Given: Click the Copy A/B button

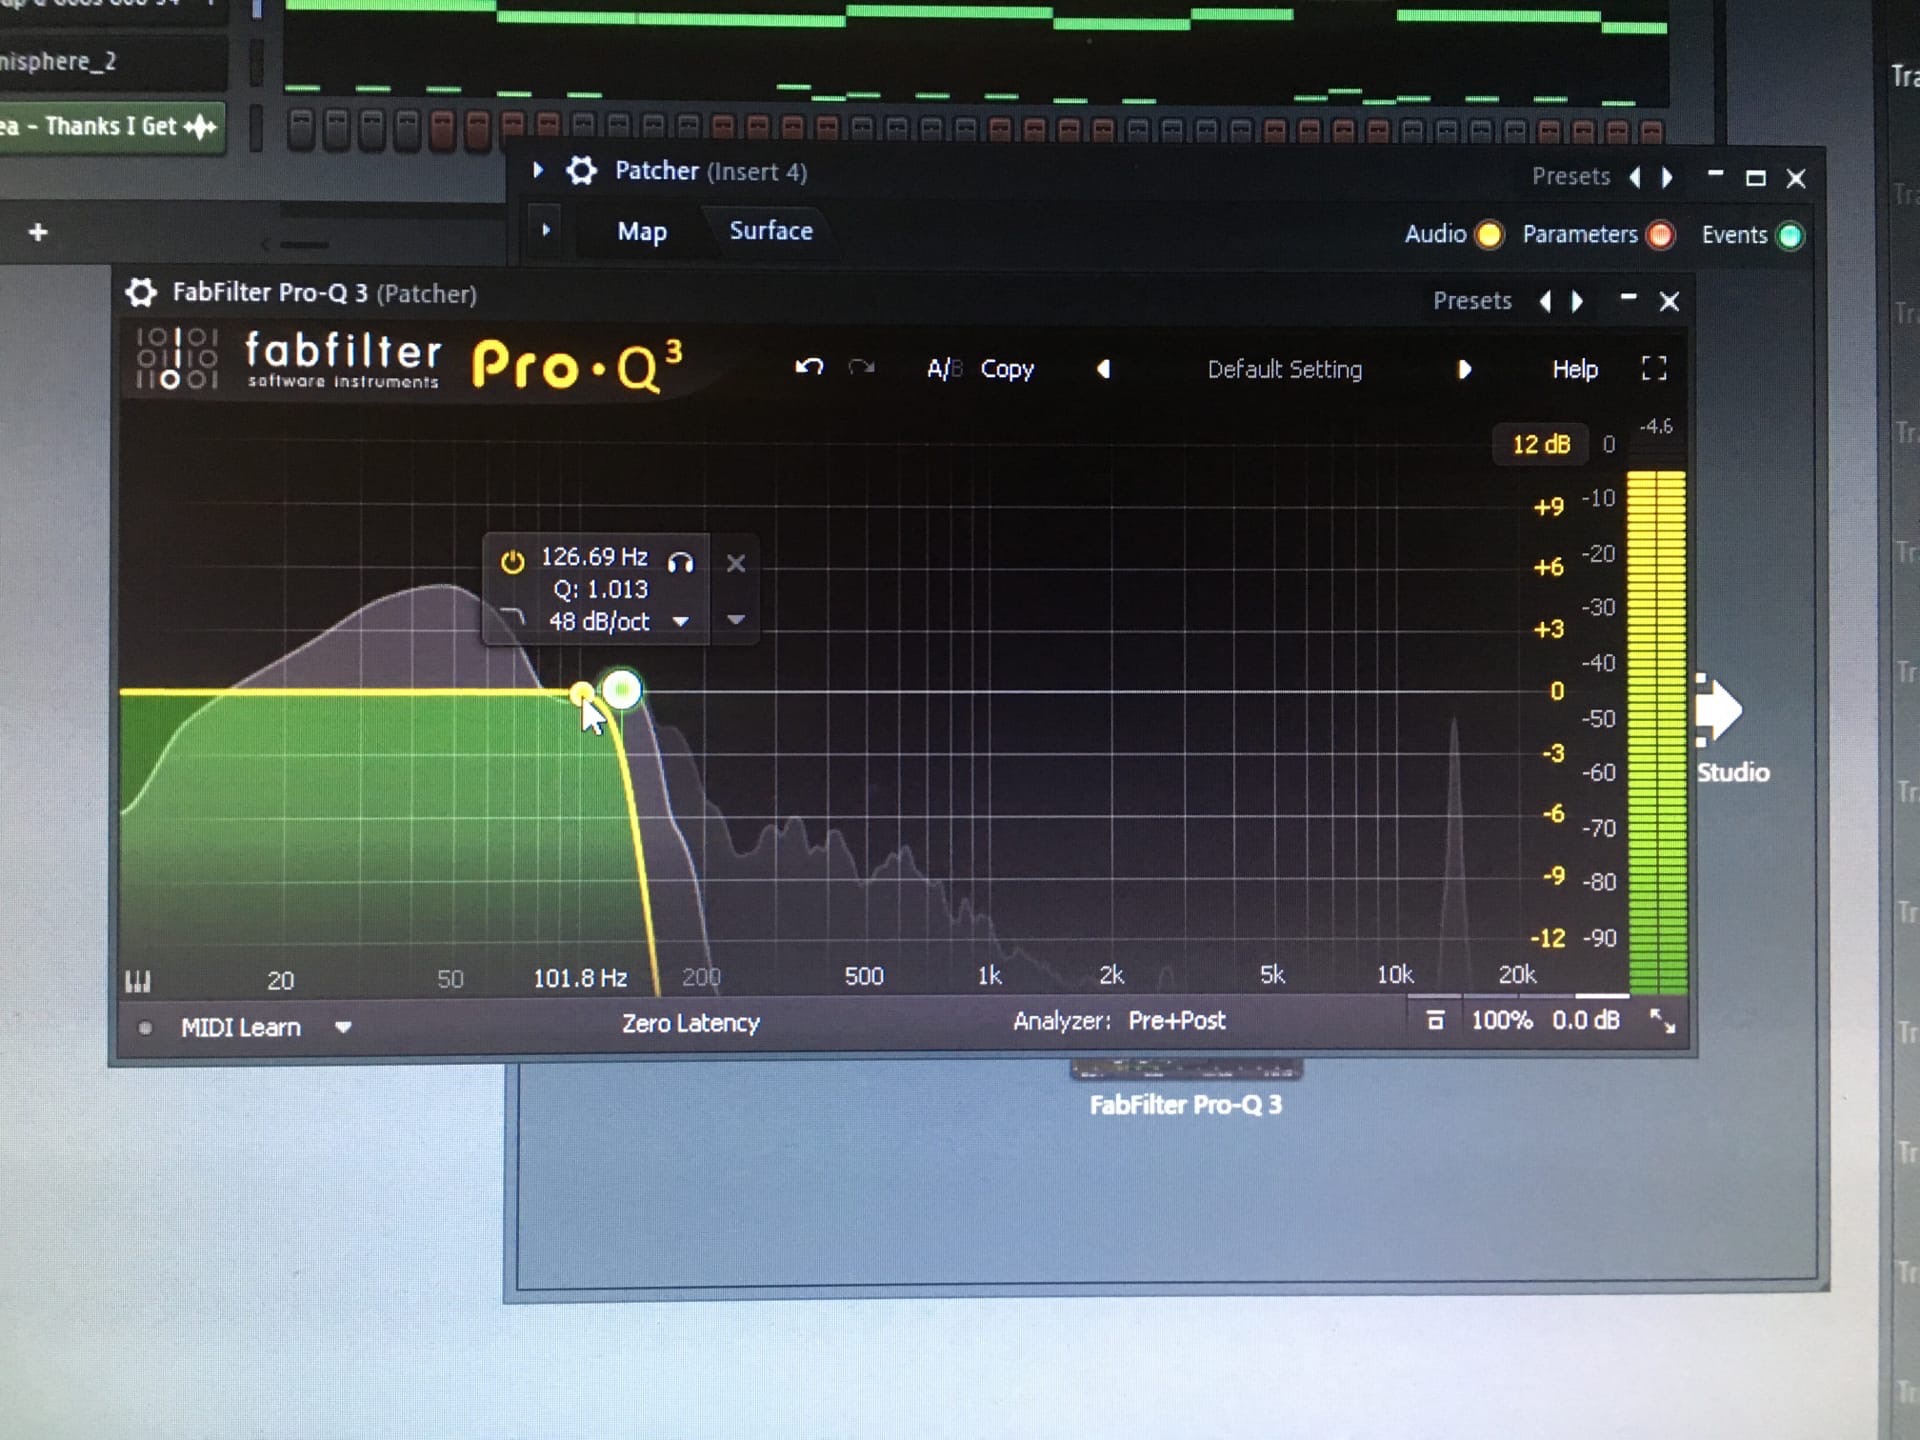Looking at the screenshot, I should click(1006, 369).
